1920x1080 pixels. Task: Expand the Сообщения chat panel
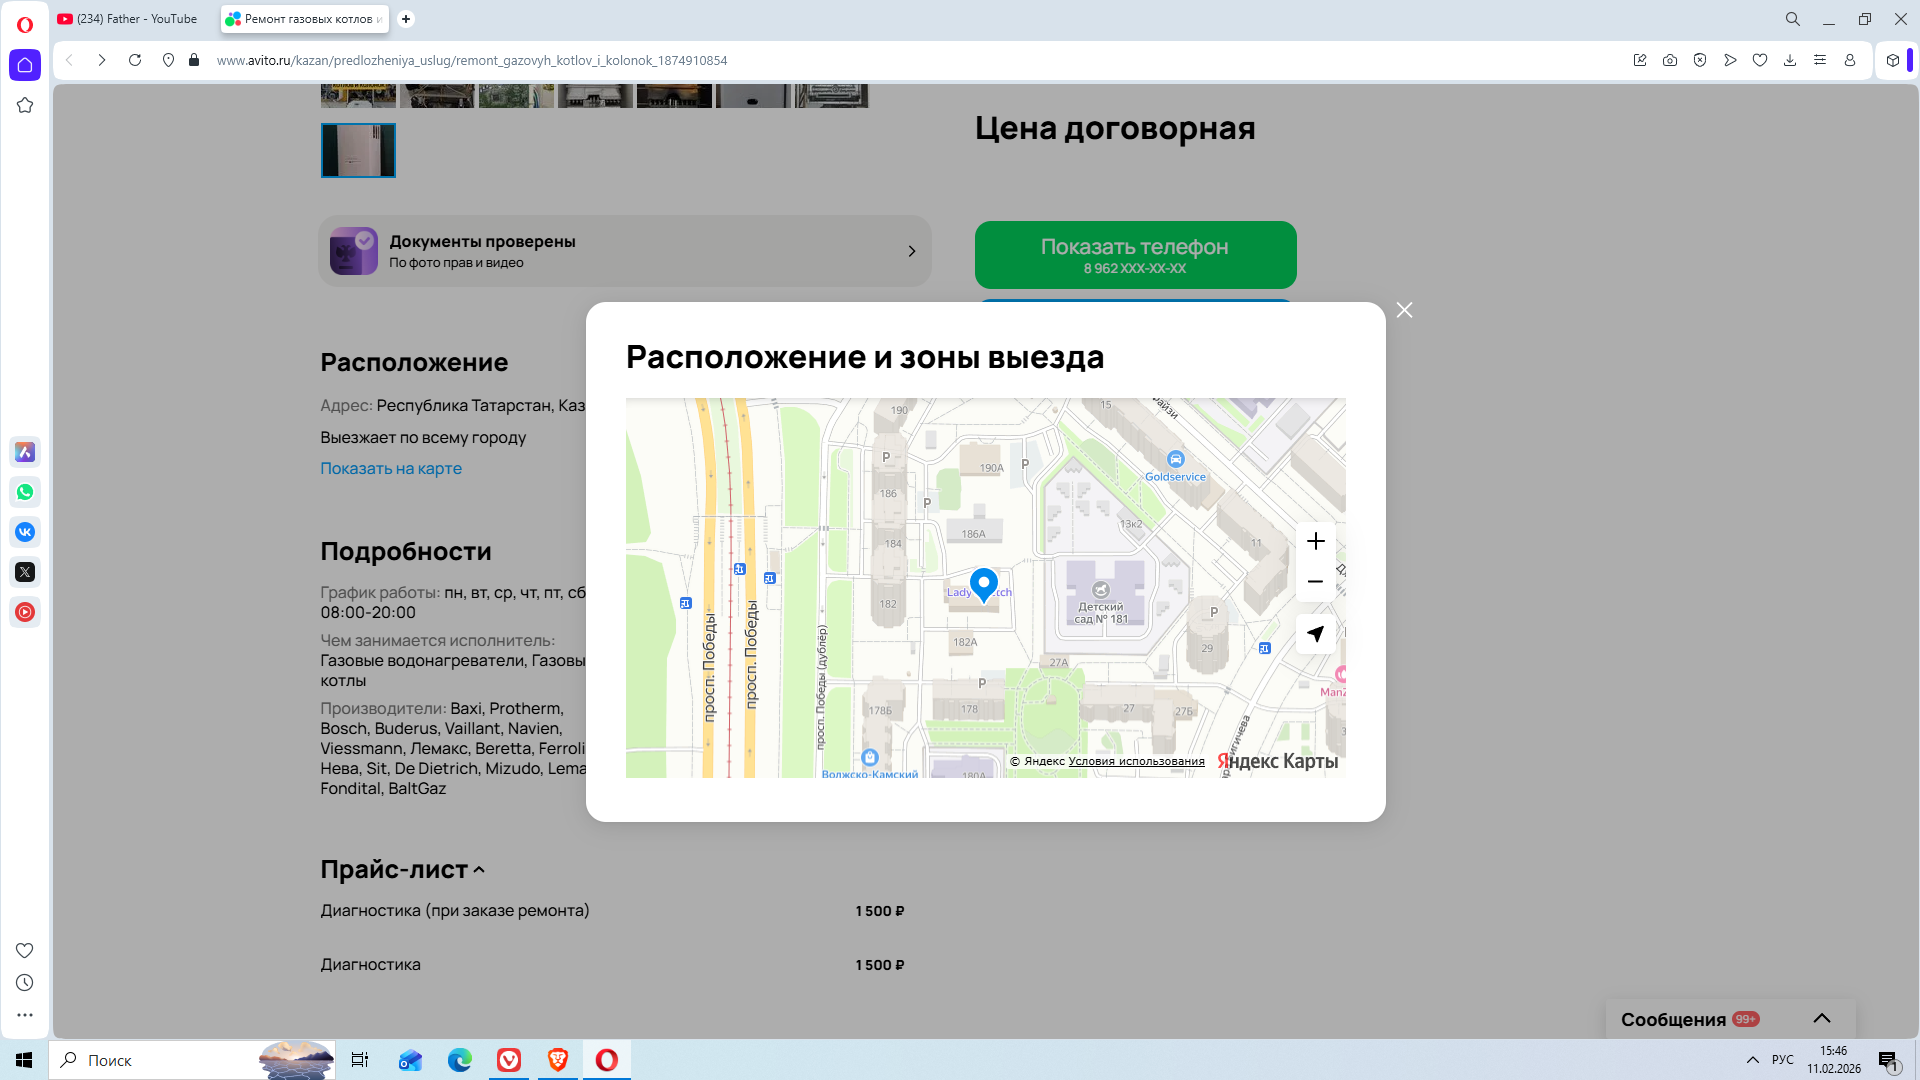click(1821, 1019)
